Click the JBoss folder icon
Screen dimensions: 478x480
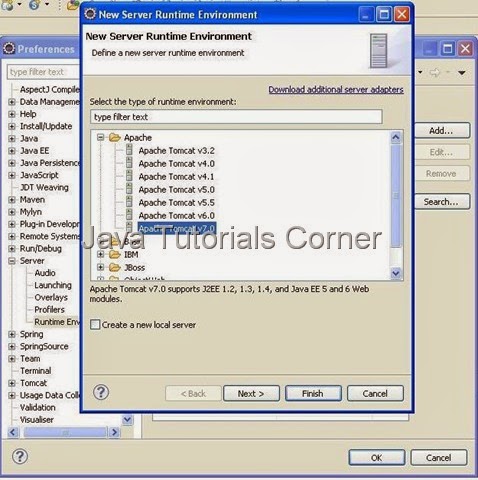pyautogui.click(x=115, y=267)
